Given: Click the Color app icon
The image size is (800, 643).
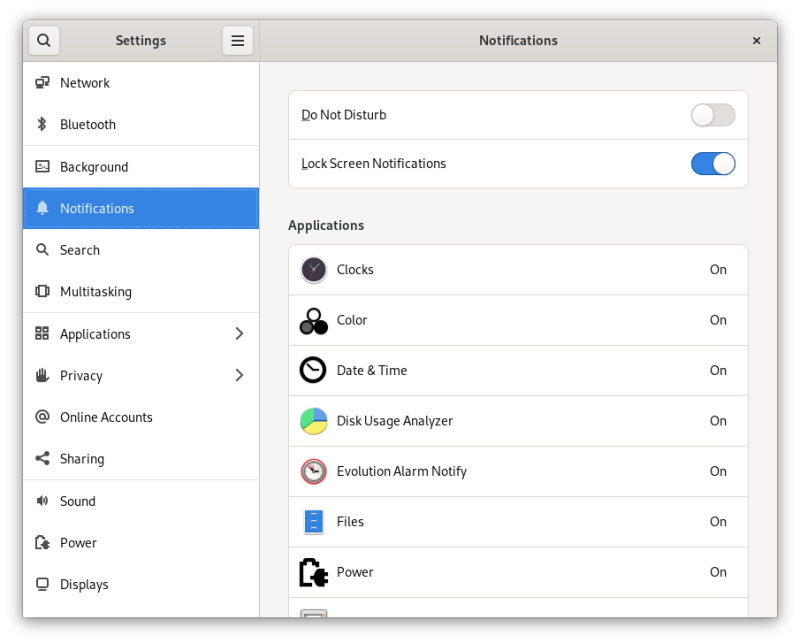Looking at the screenshot, I should (314, 321).
